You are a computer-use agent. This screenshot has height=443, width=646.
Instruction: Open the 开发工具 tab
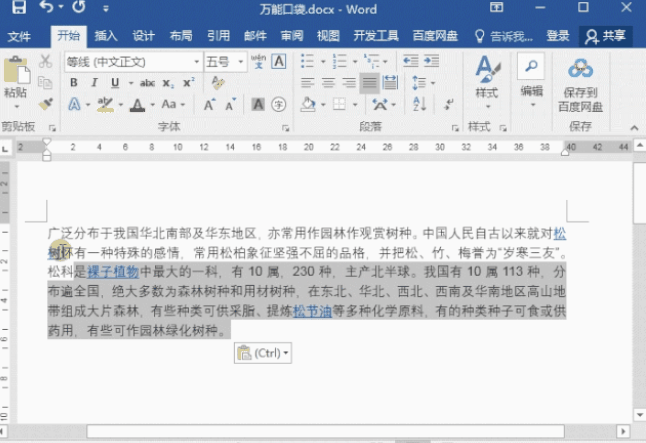coord(376,36)
